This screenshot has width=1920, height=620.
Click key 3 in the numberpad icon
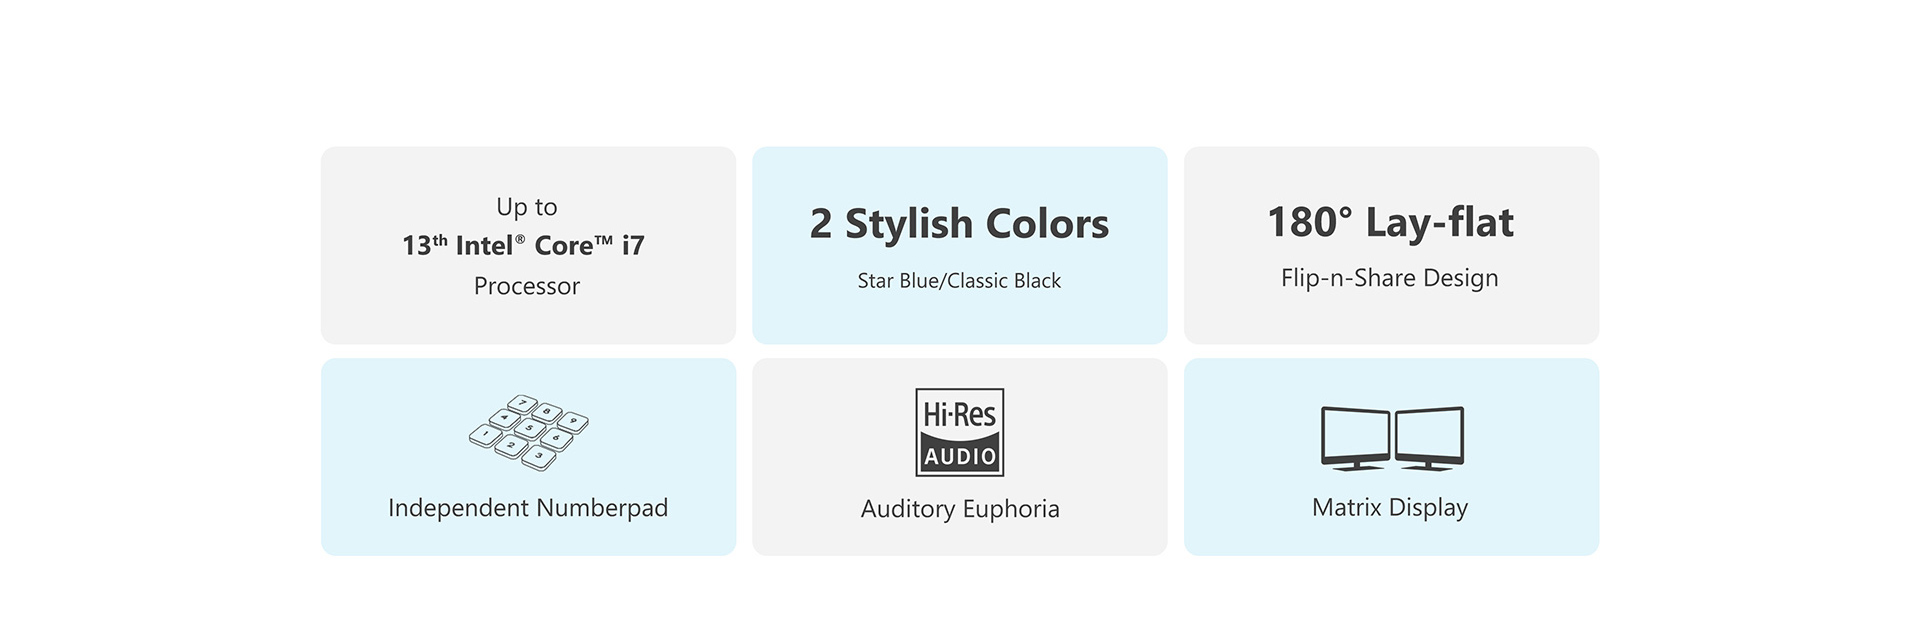pos(539,458)
